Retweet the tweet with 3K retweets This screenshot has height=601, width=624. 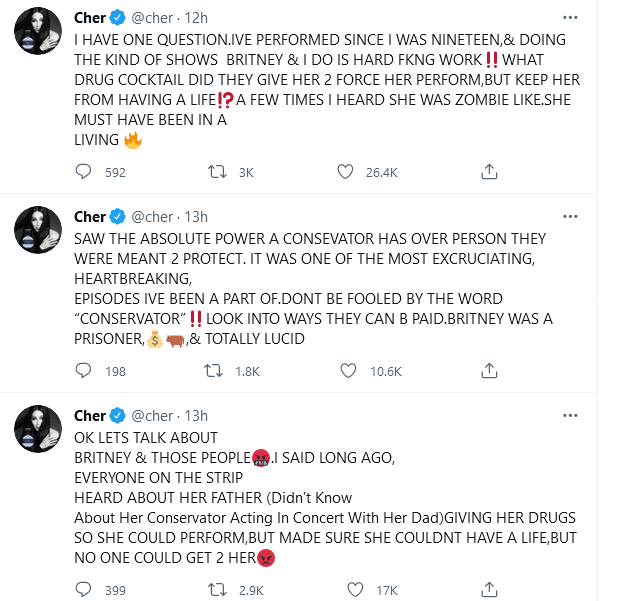pyautogui.click(x=213, y=172)
